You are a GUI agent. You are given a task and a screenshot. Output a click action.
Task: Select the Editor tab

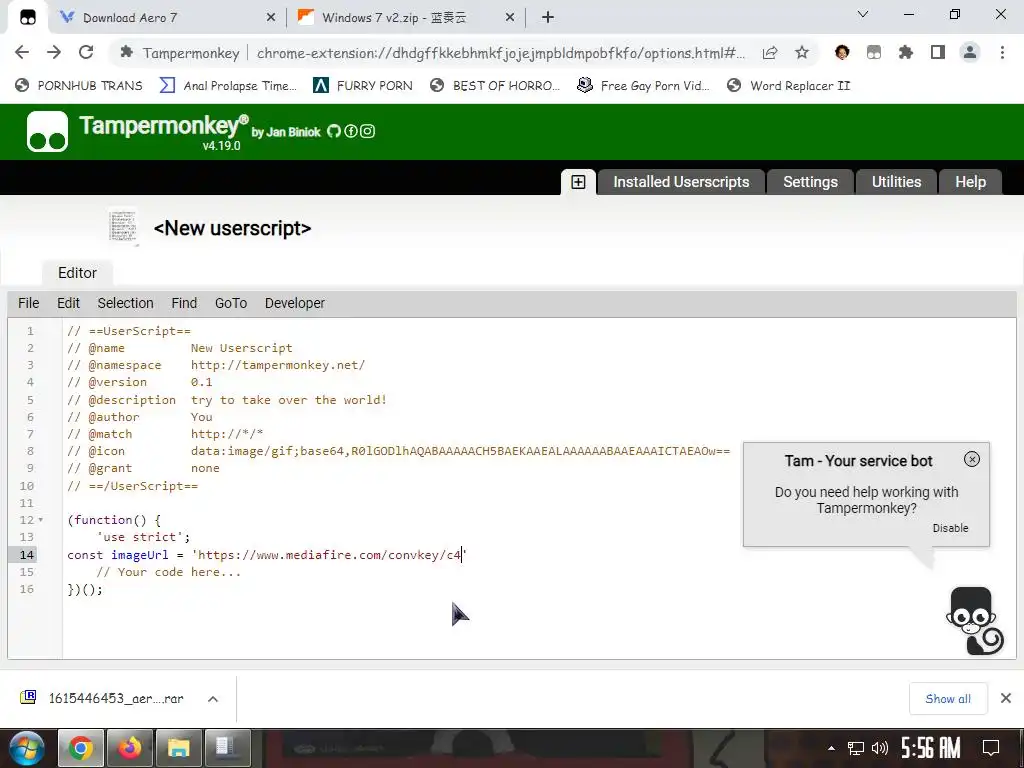pos(77,273)
